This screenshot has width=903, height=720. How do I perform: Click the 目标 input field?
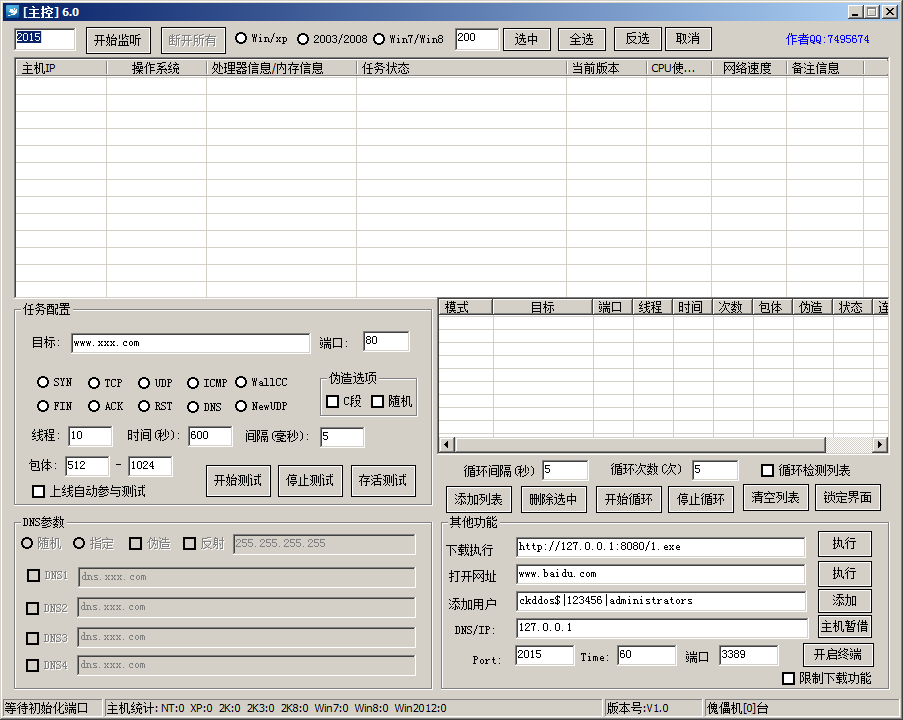click(x=190, y=343)
